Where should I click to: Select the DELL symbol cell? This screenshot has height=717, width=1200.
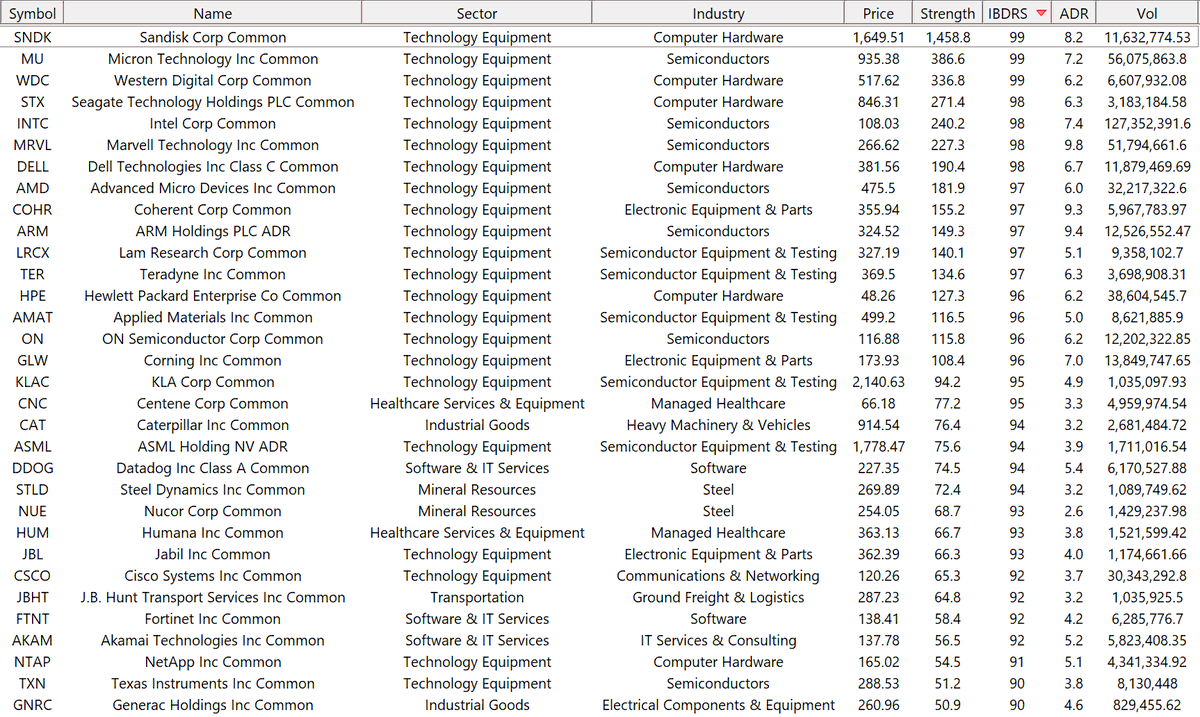point(33,167)
